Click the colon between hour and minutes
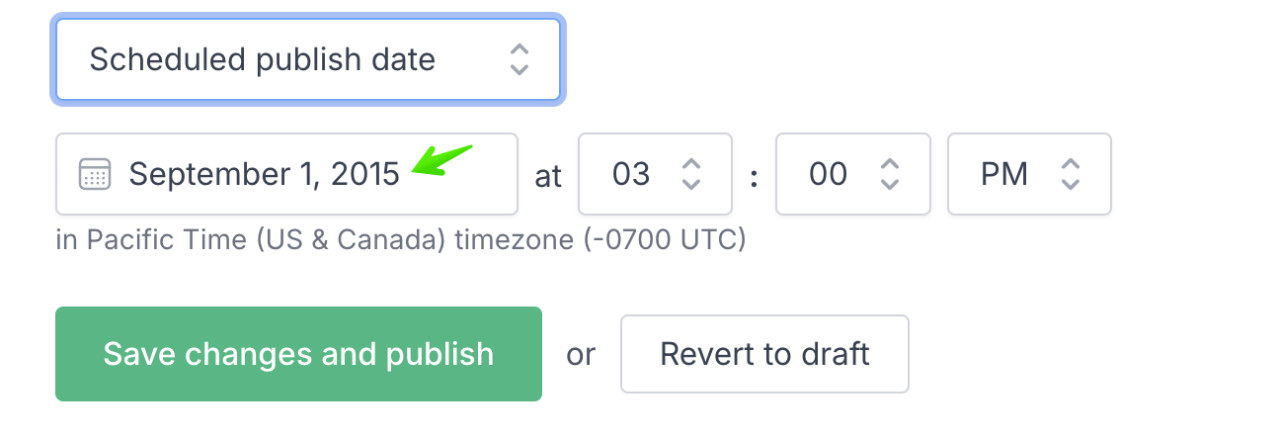Screen dimensions: 1280x440 [754, 177]
